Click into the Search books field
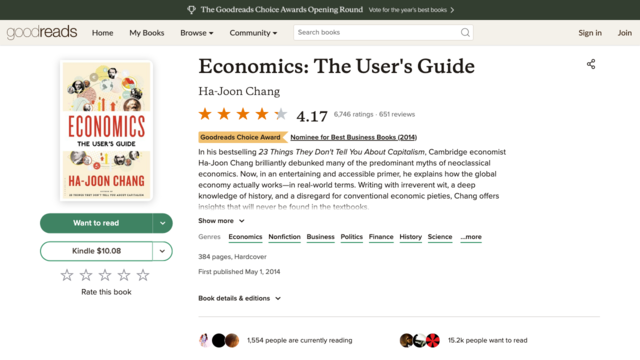The width and height of the screenshot is (640, 360). coord(376,32)
